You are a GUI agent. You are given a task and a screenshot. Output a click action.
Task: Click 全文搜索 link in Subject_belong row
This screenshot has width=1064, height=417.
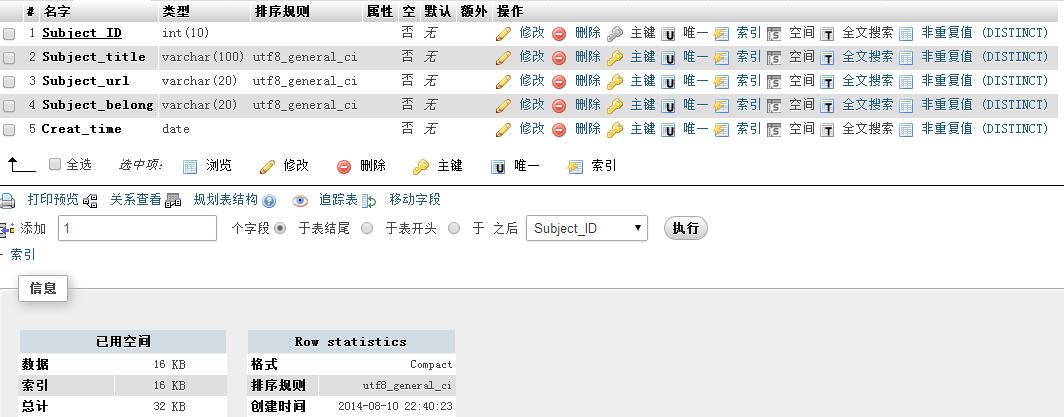pyautogui.click(x=868, y=104)
